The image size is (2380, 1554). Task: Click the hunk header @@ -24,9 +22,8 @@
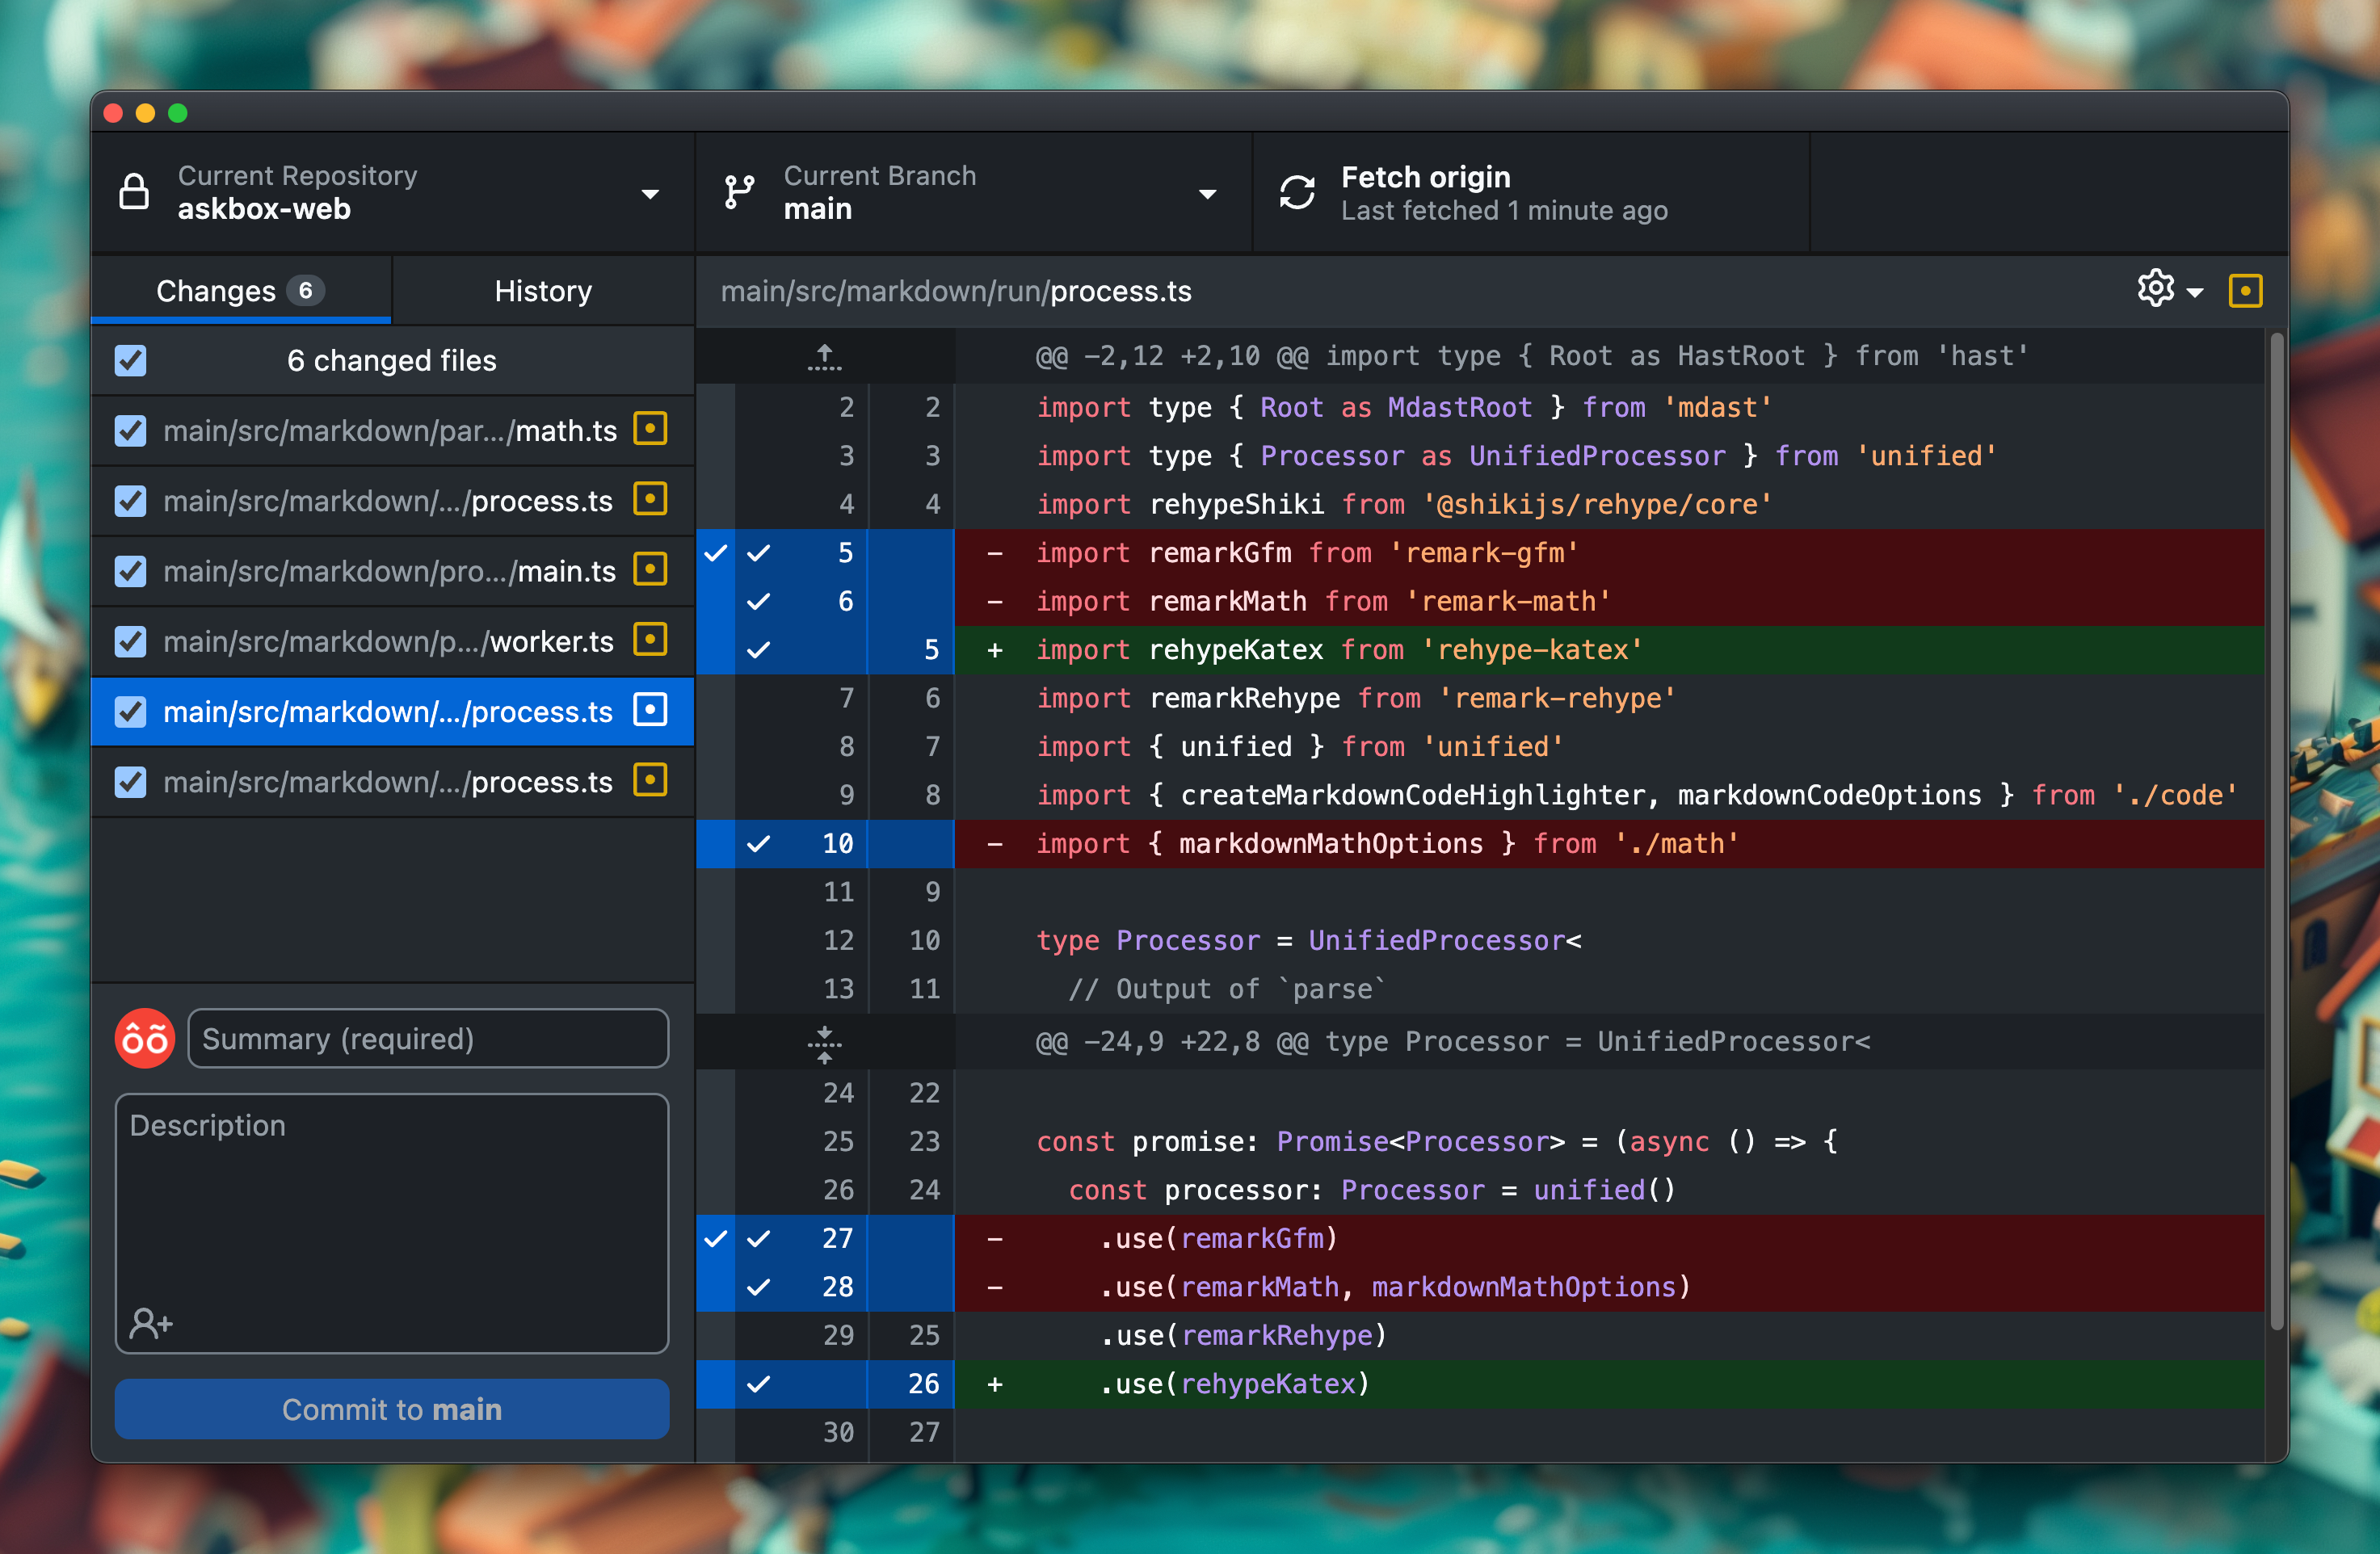click(1452, 1042)
